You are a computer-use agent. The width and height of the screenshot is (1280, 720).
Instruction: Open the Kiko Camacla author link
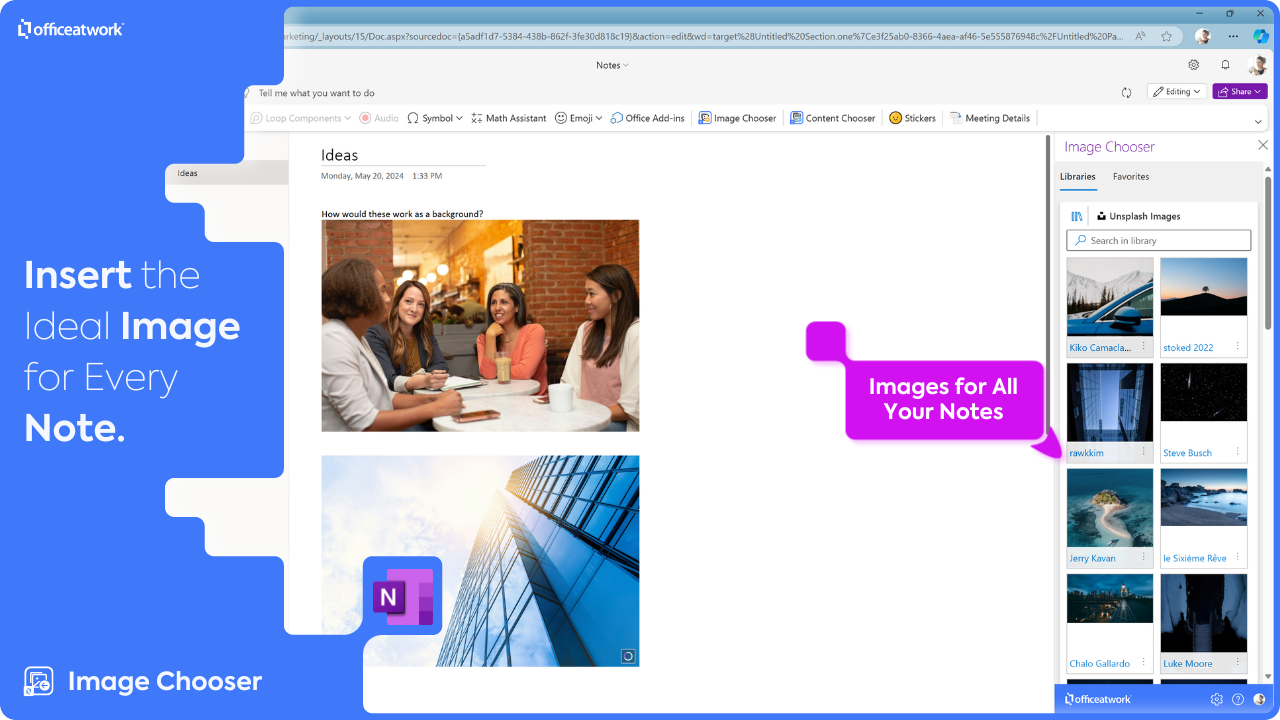(1100, 348)
